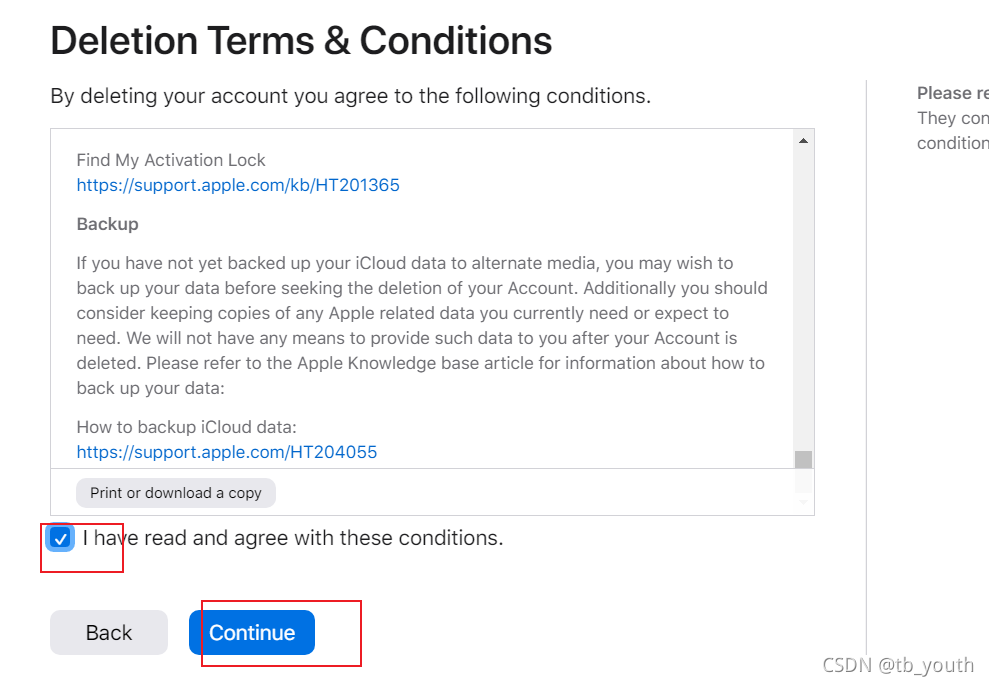Image resolution: width=989 pixels, height=686 pixels.
Task: Click the CSDN @tb_youth watermark
Action: [897, 665]
